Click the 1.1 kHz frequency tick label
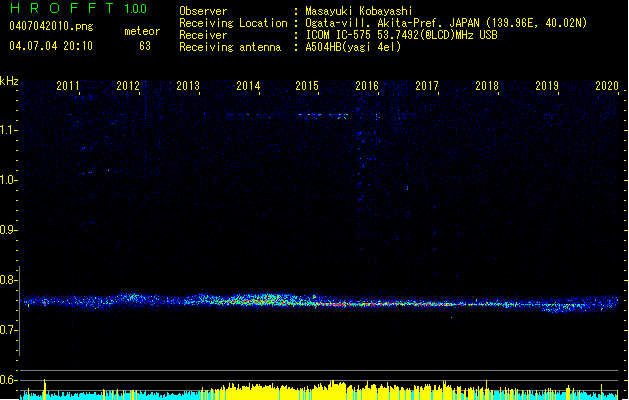Screen dimensions: 629x400 pos(9,130)
